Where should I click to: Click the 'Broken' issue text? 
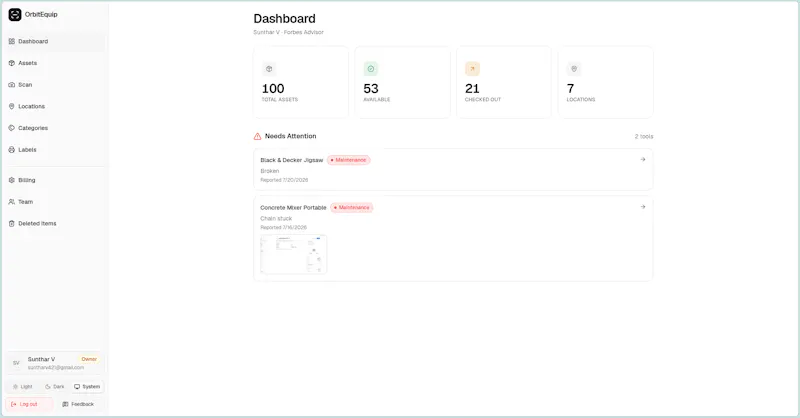coord(270,171)
